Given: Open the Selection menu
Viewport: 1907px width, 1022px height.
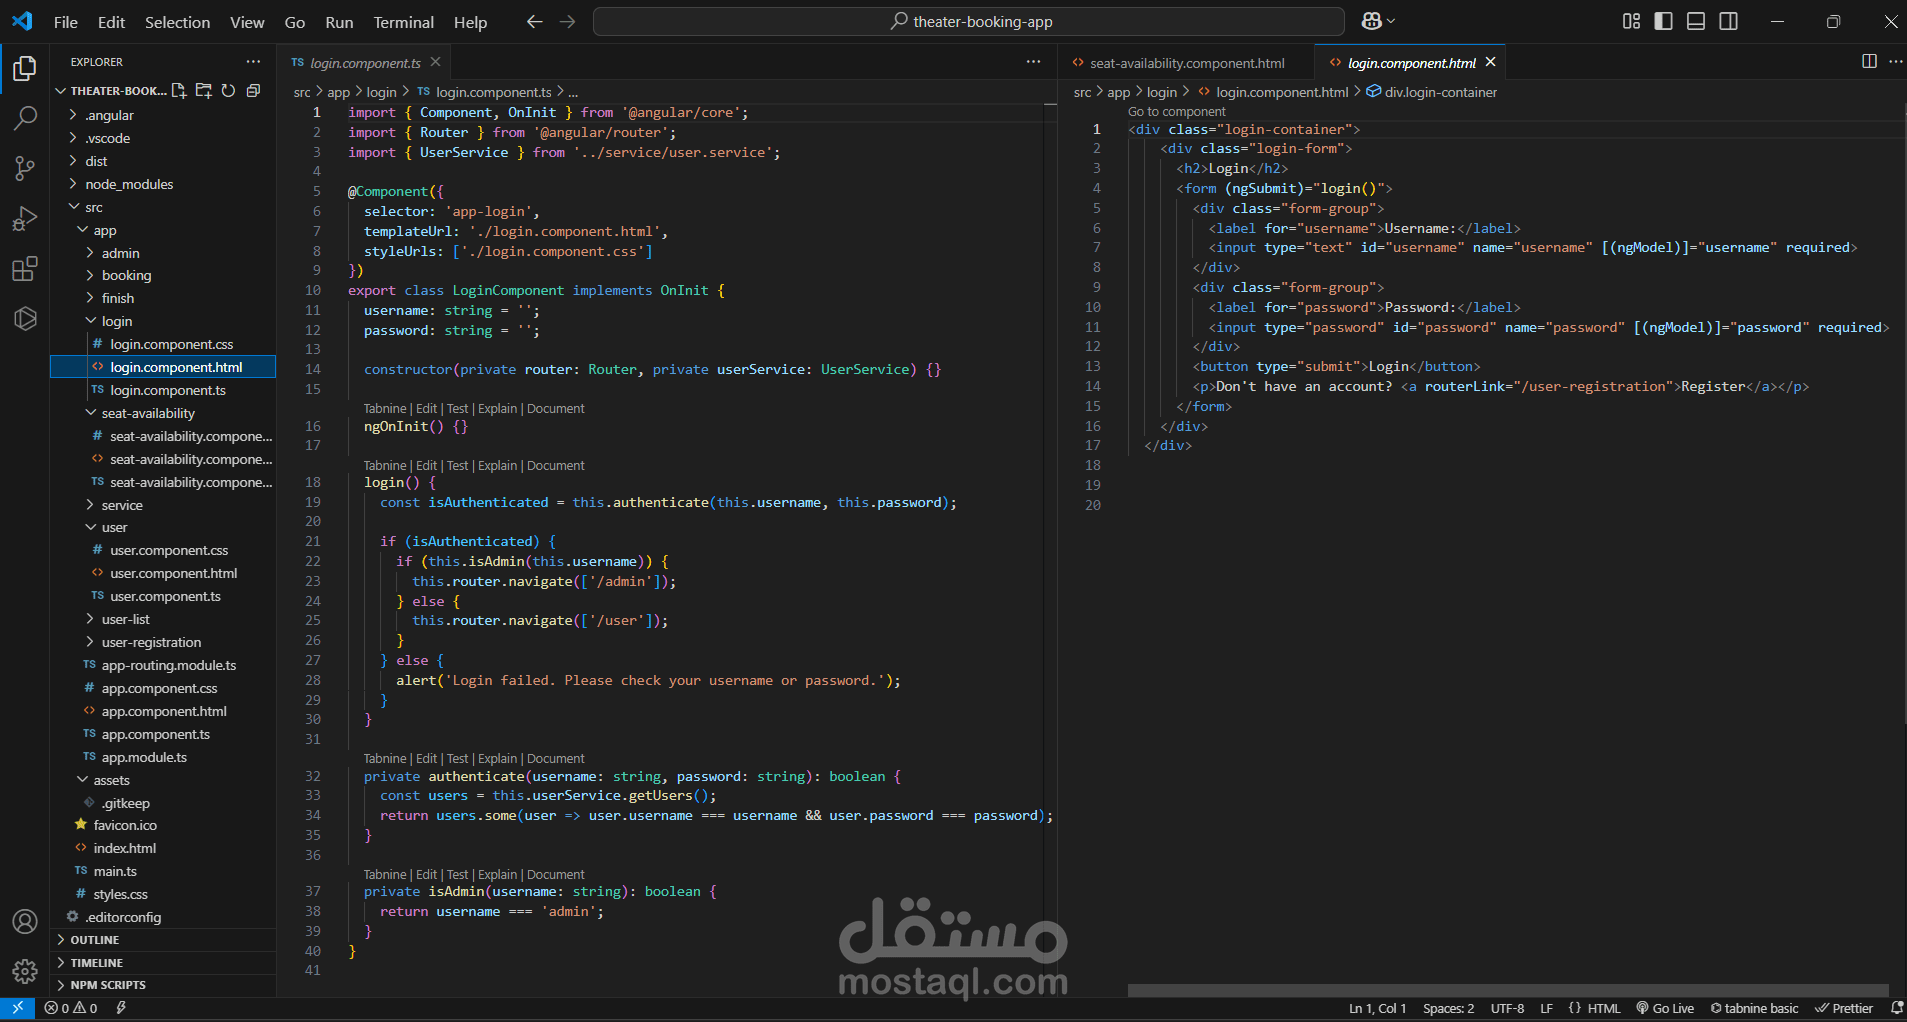Looking at the screenshot, I should pos(177,22).
